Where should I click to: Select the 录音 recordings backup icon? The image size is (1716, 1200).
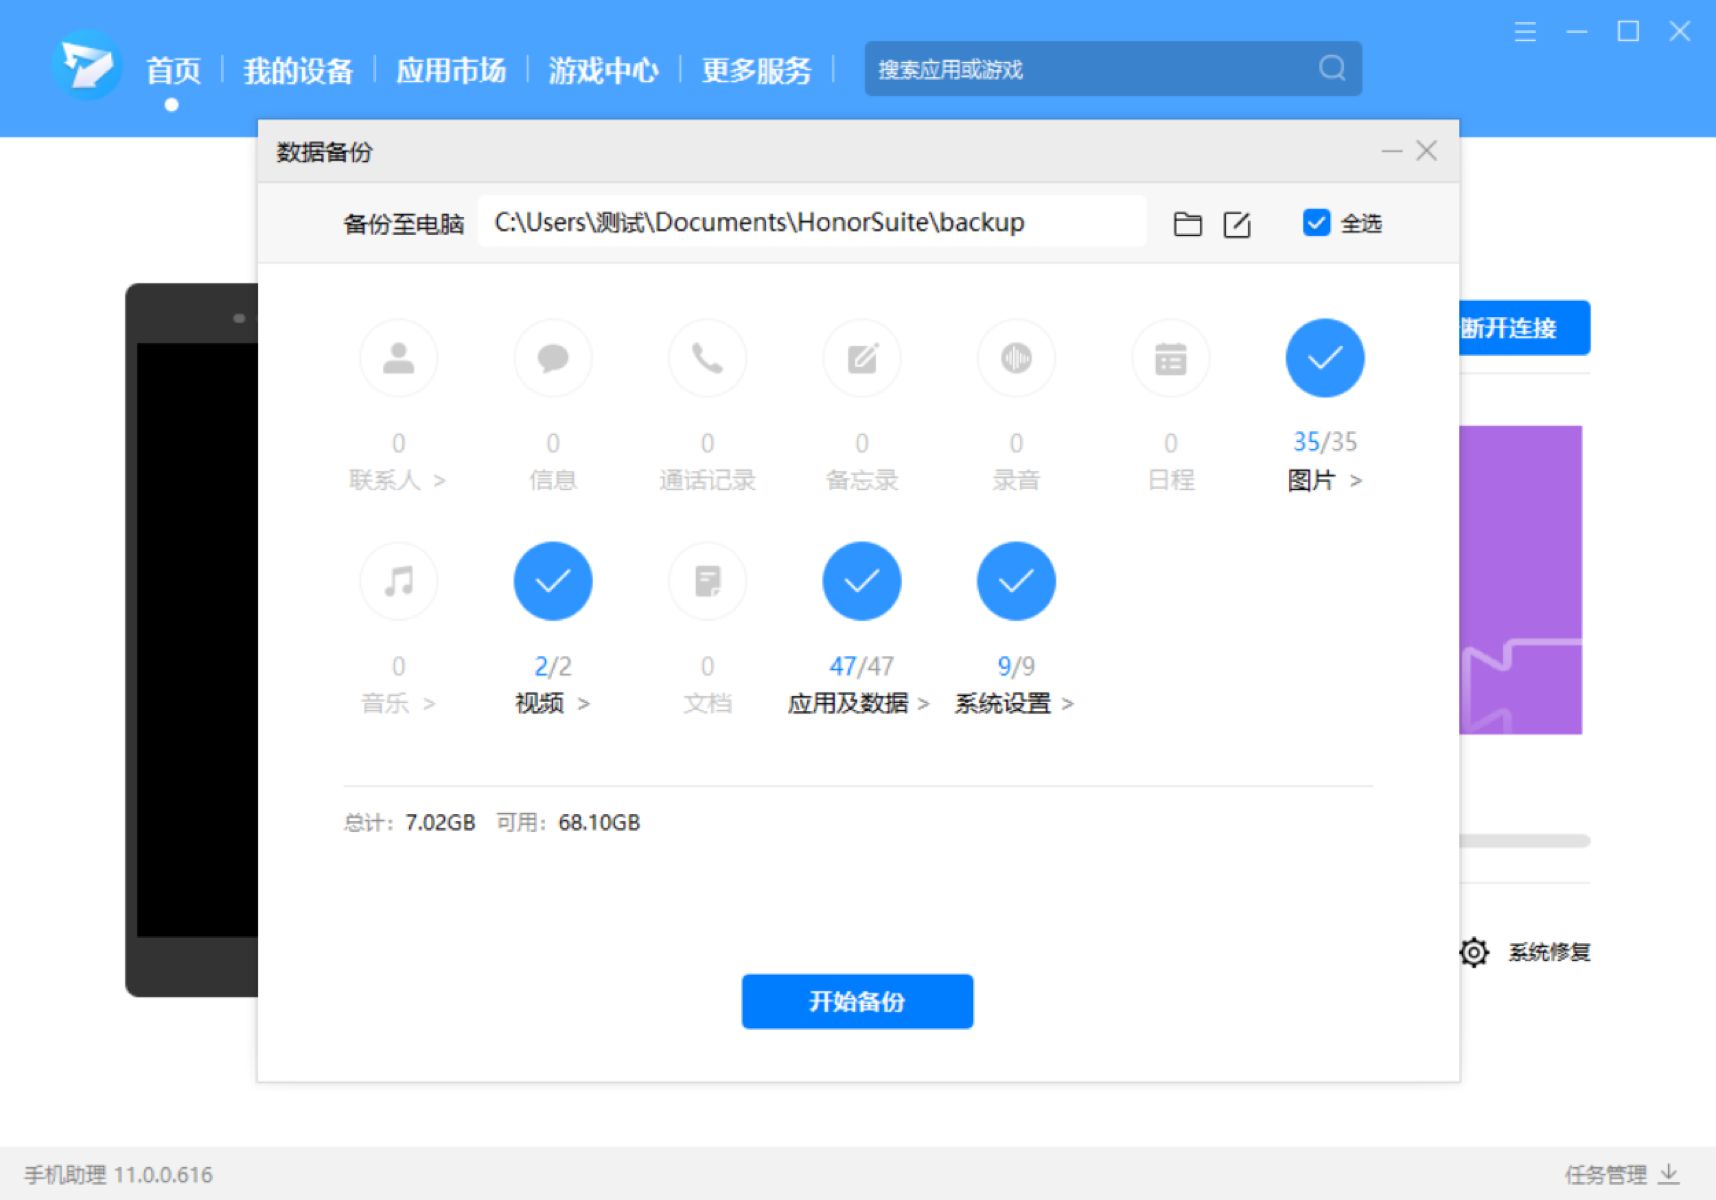pos(1015,358)
